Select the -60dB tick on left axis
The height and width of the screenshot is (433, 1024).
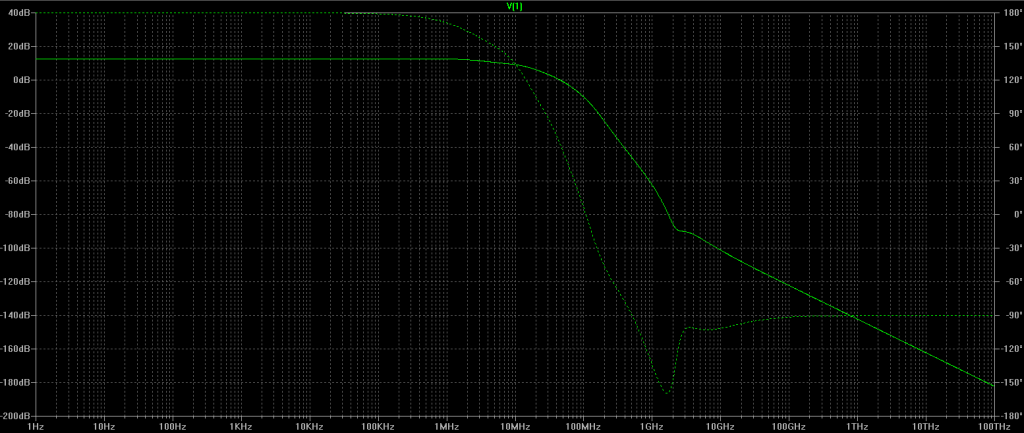click(18, 181)
